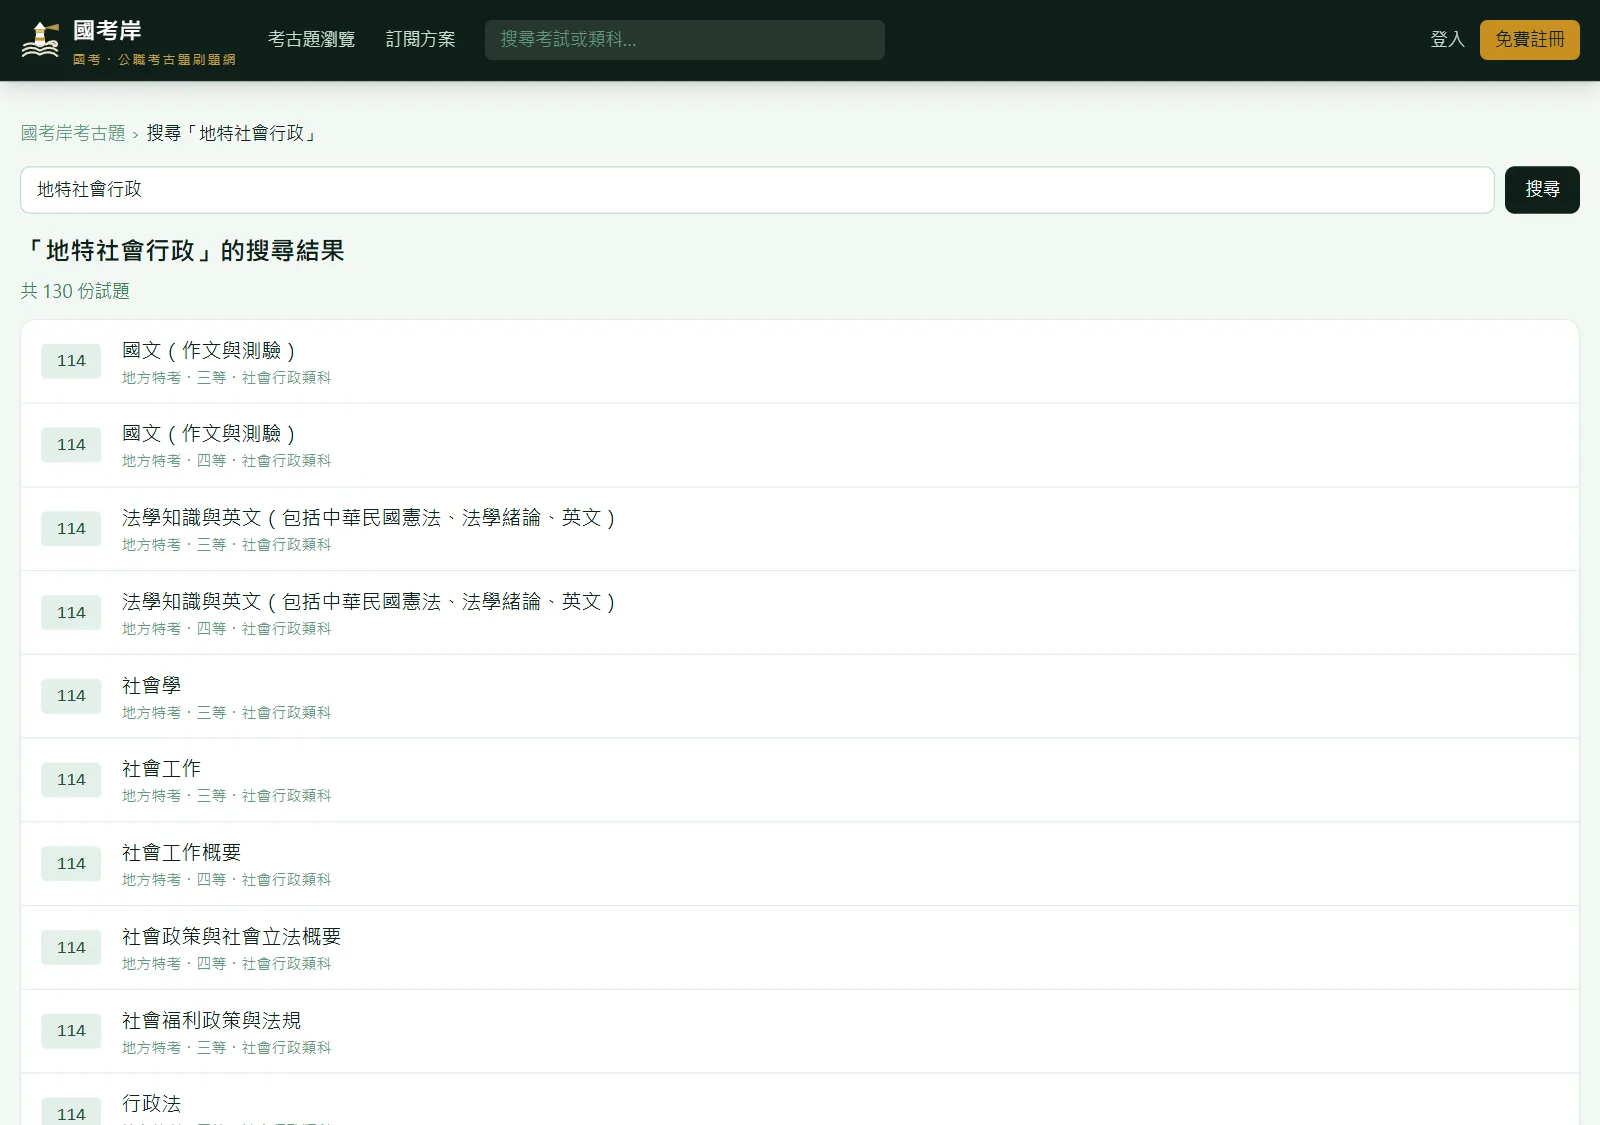The height and width of the screenshot is (1125, 1600).
Task: Open 社會政策與社會立法概要 exam result
Action: coord(800,948)
